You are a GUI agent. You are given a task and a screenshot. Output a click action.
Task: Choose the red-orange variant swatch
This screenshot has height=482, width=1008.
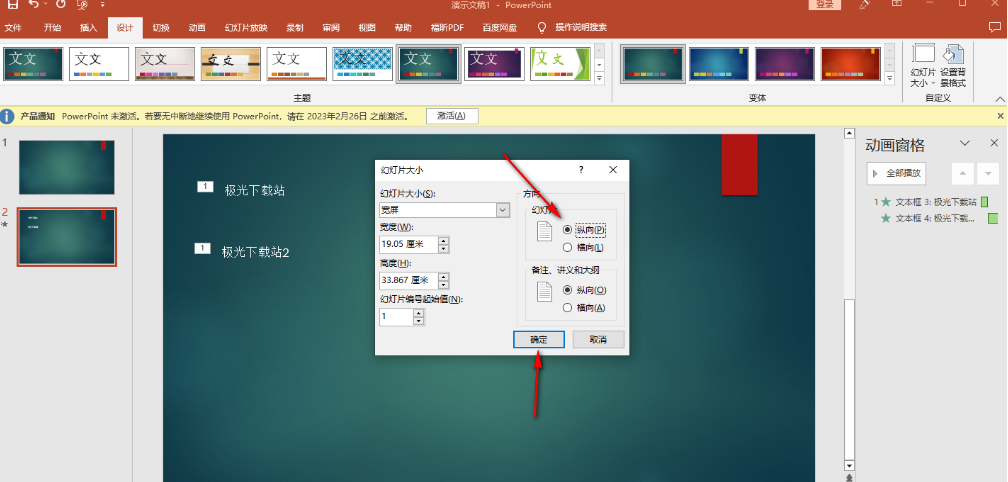850,64
